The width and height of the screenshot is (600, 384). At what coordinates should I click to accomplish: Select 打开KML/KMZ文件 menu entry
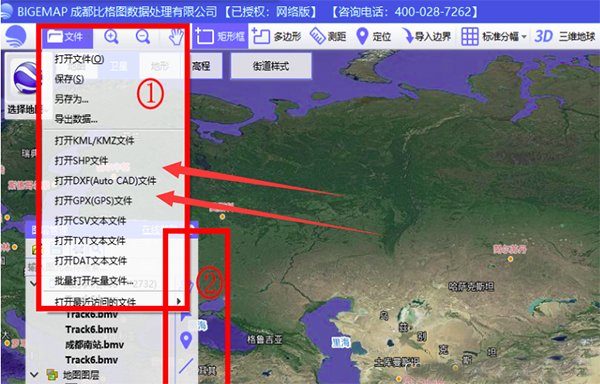coord(94,140)
